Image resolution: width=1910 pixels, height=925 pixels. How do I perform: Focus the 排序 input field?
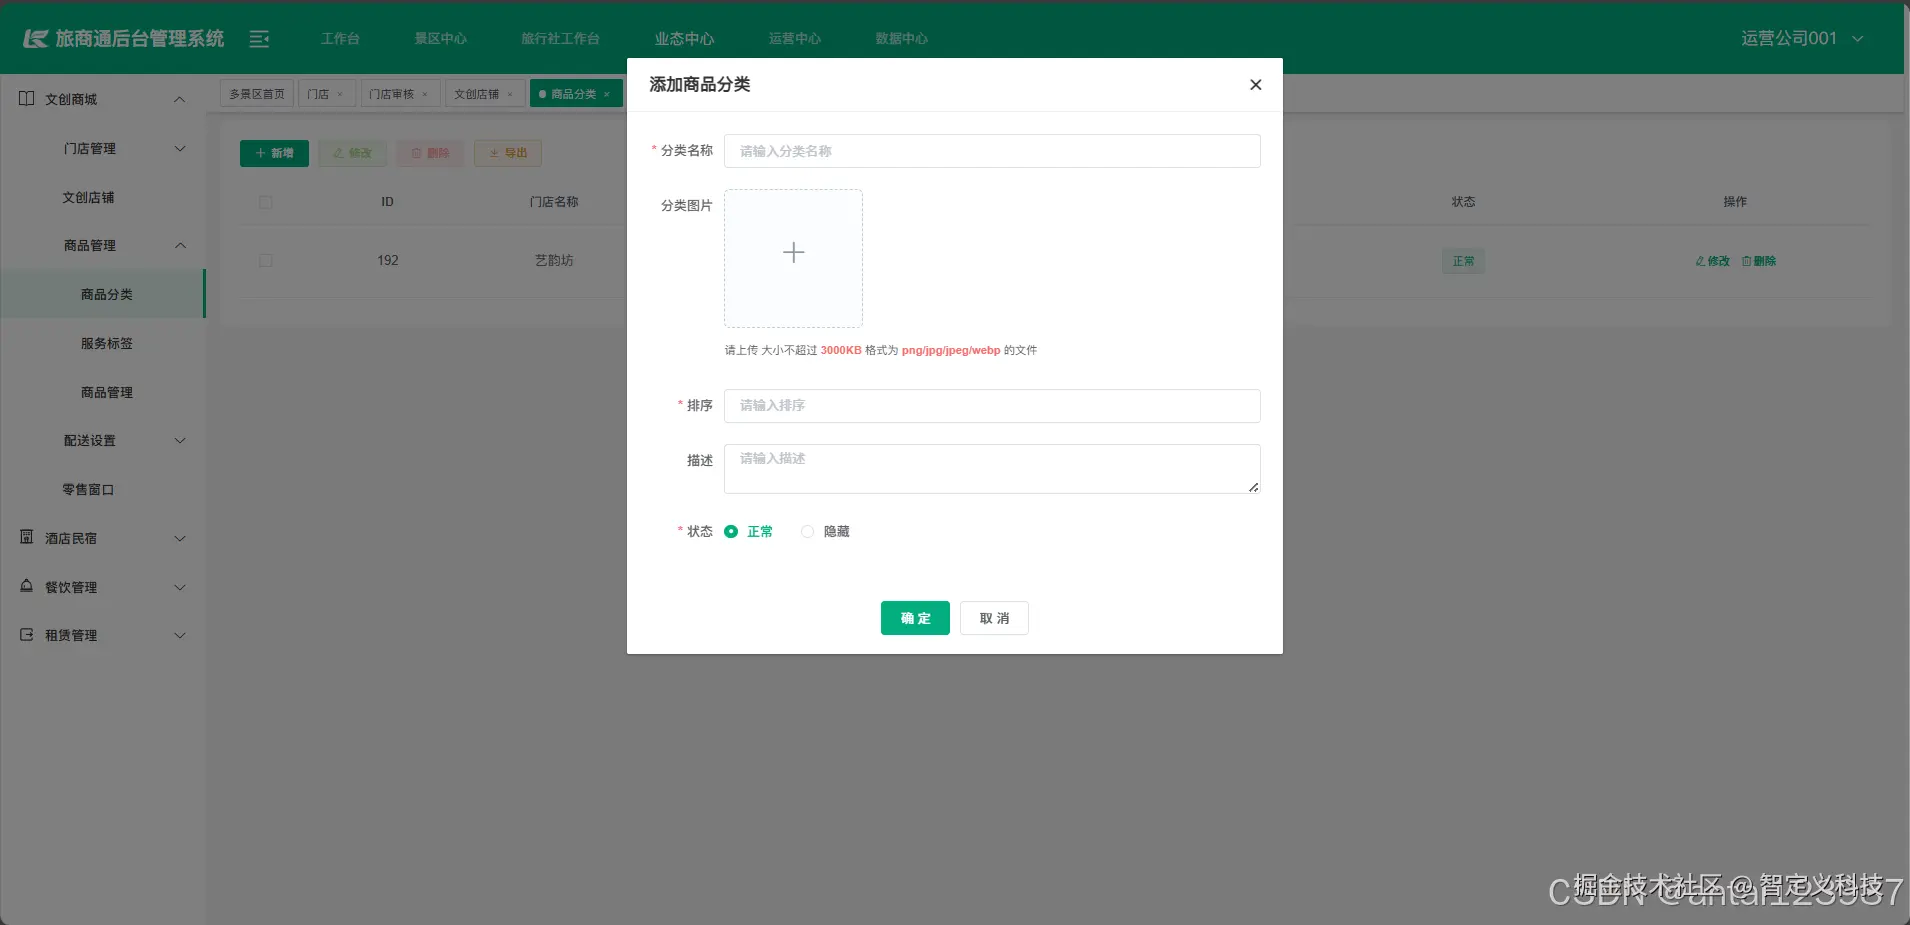pyautogui.click(x=992, y=406)
